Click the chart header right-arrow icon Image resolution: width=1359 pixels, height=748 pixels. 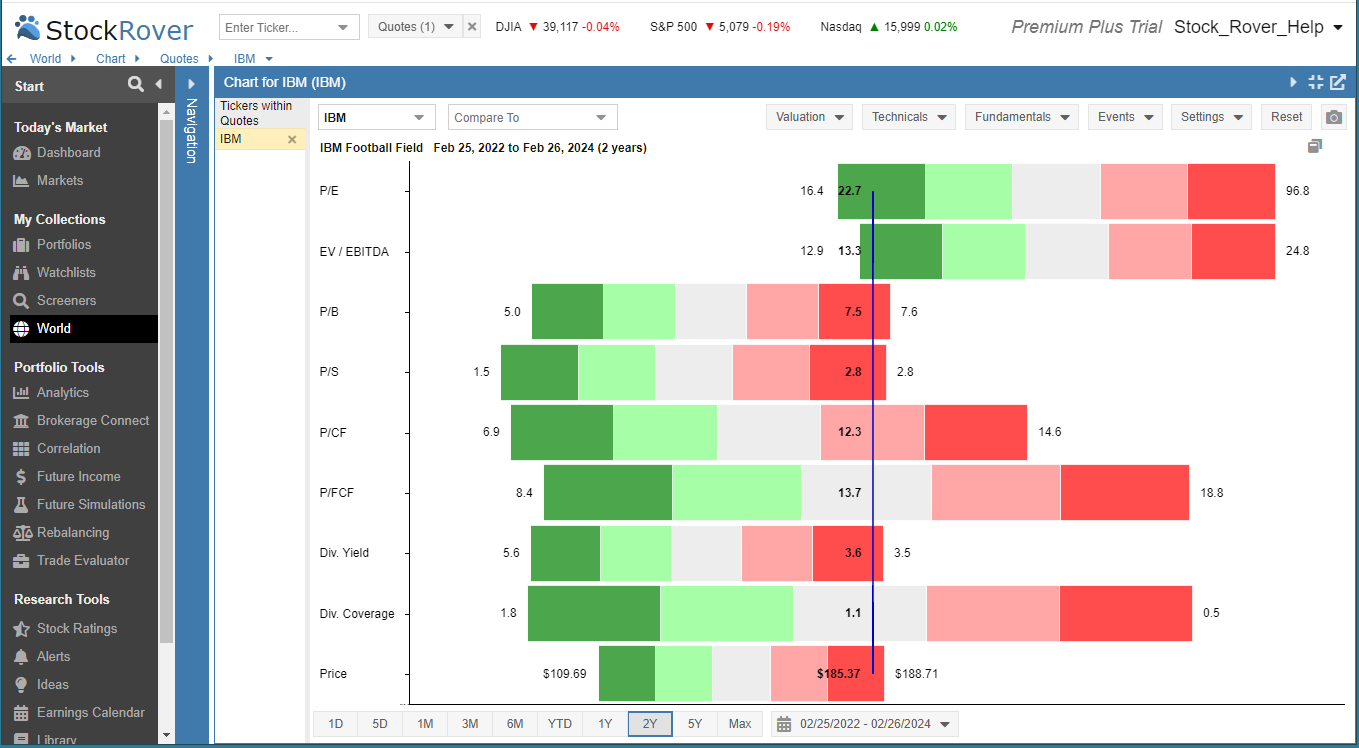coord(1293,82)
